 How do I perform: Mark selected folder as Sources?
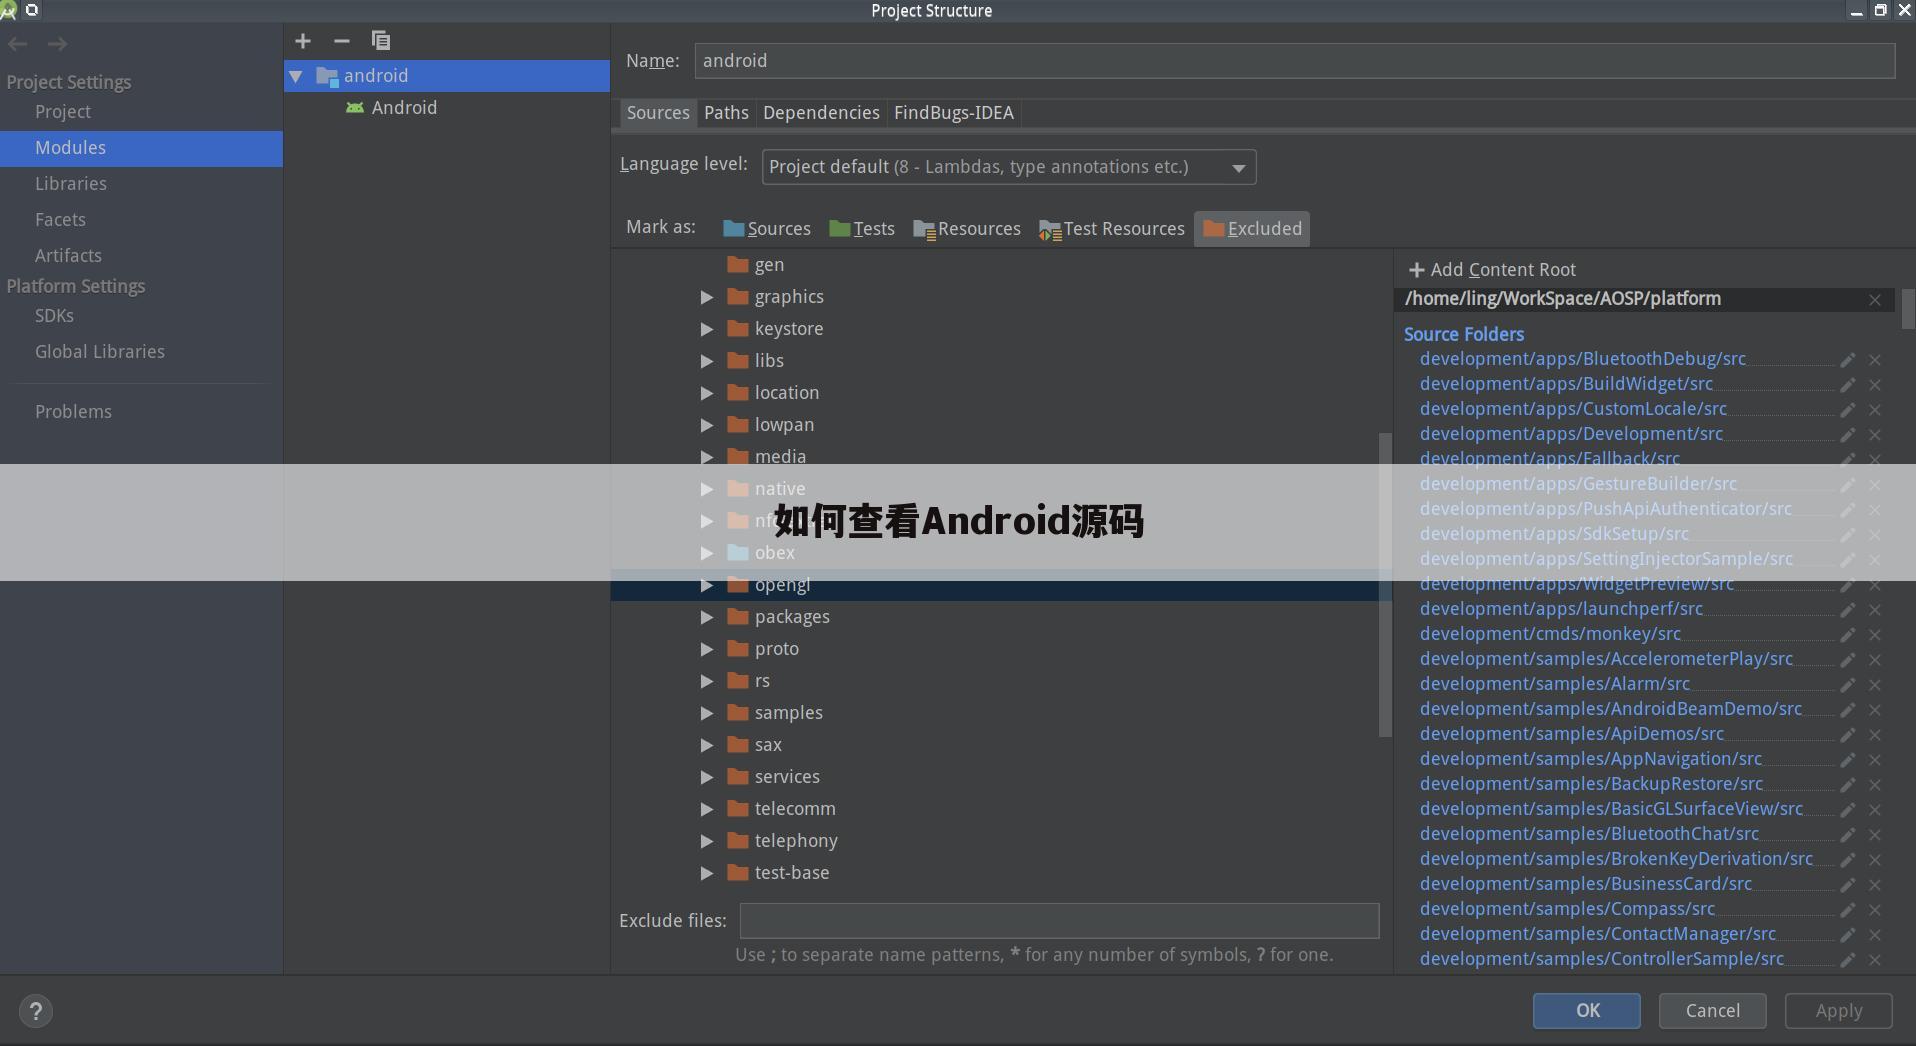click(x=767, y=229)
